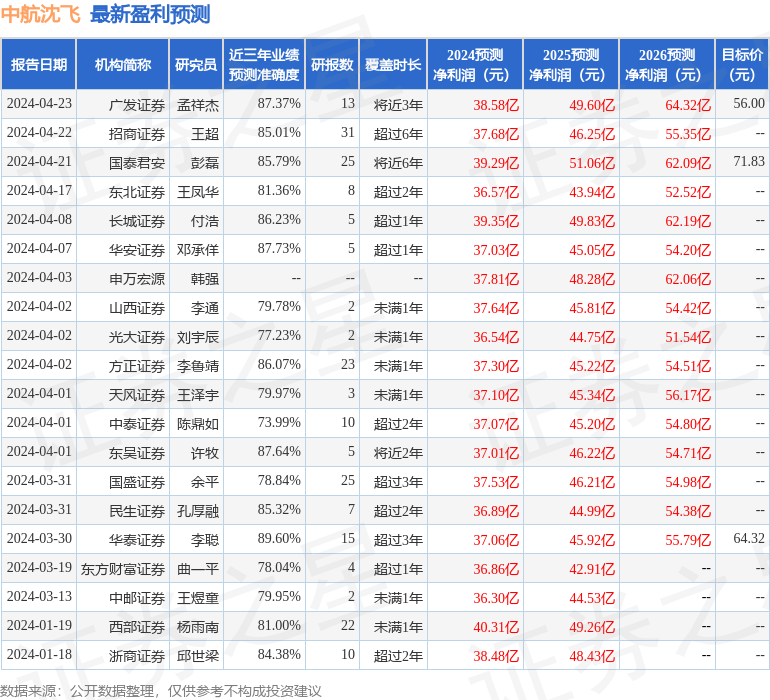Click 天风证券 institution name

(x=137, y=395)
